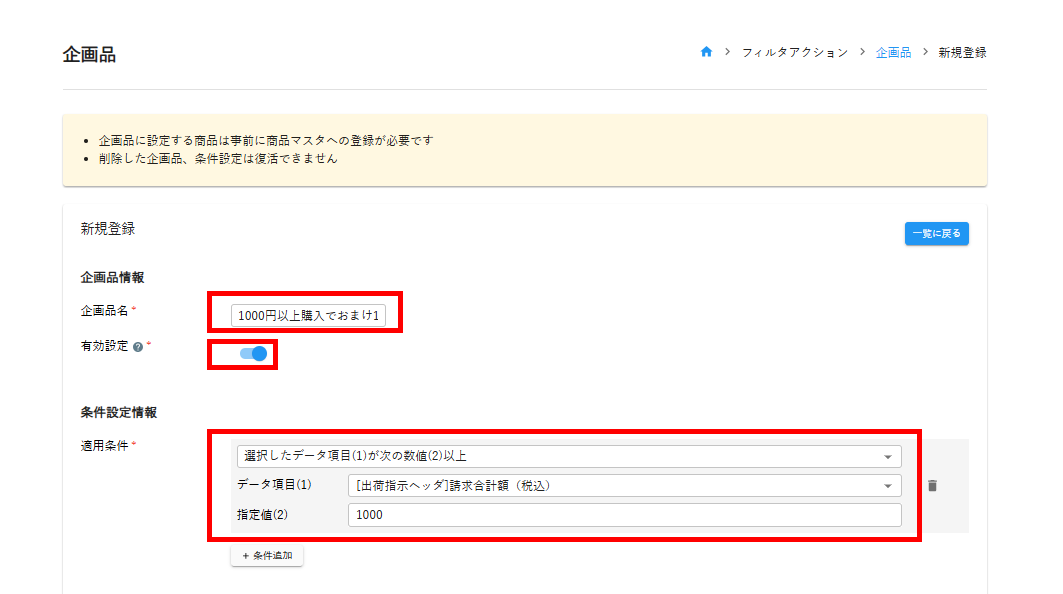Toggle the 有効設定 switch off
Screen dimensions: 1063x594
(x=253, y=353)
